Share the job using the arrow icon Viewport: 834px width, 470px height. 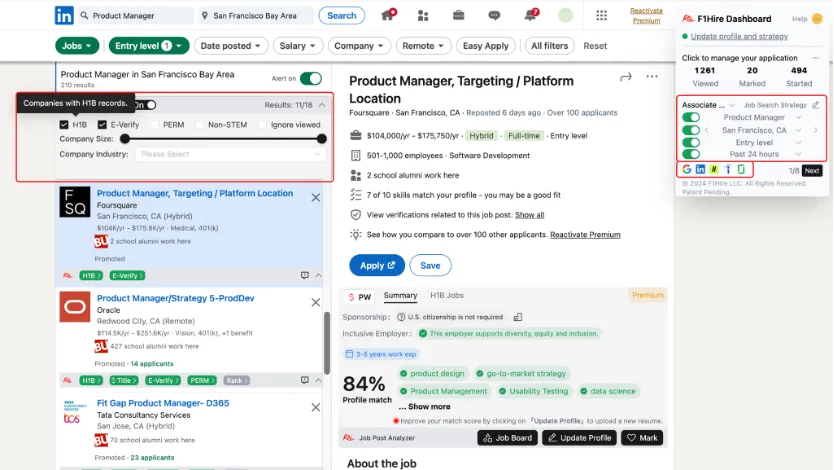pos(626,77)
